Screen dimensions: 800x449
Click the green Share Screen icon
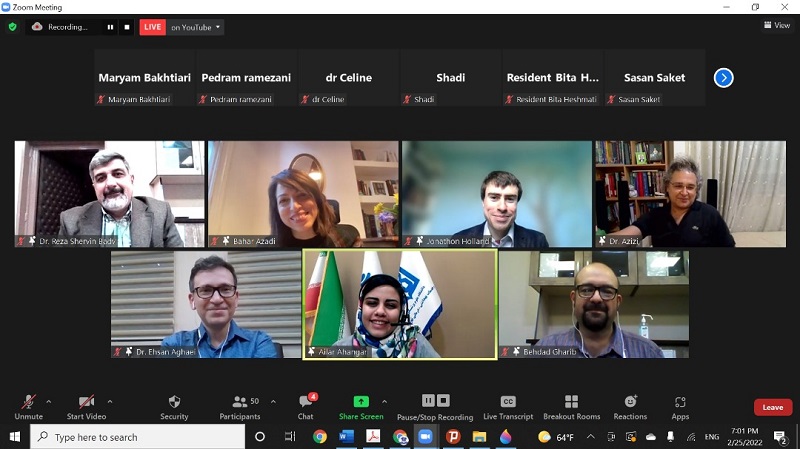coord(361,402)
